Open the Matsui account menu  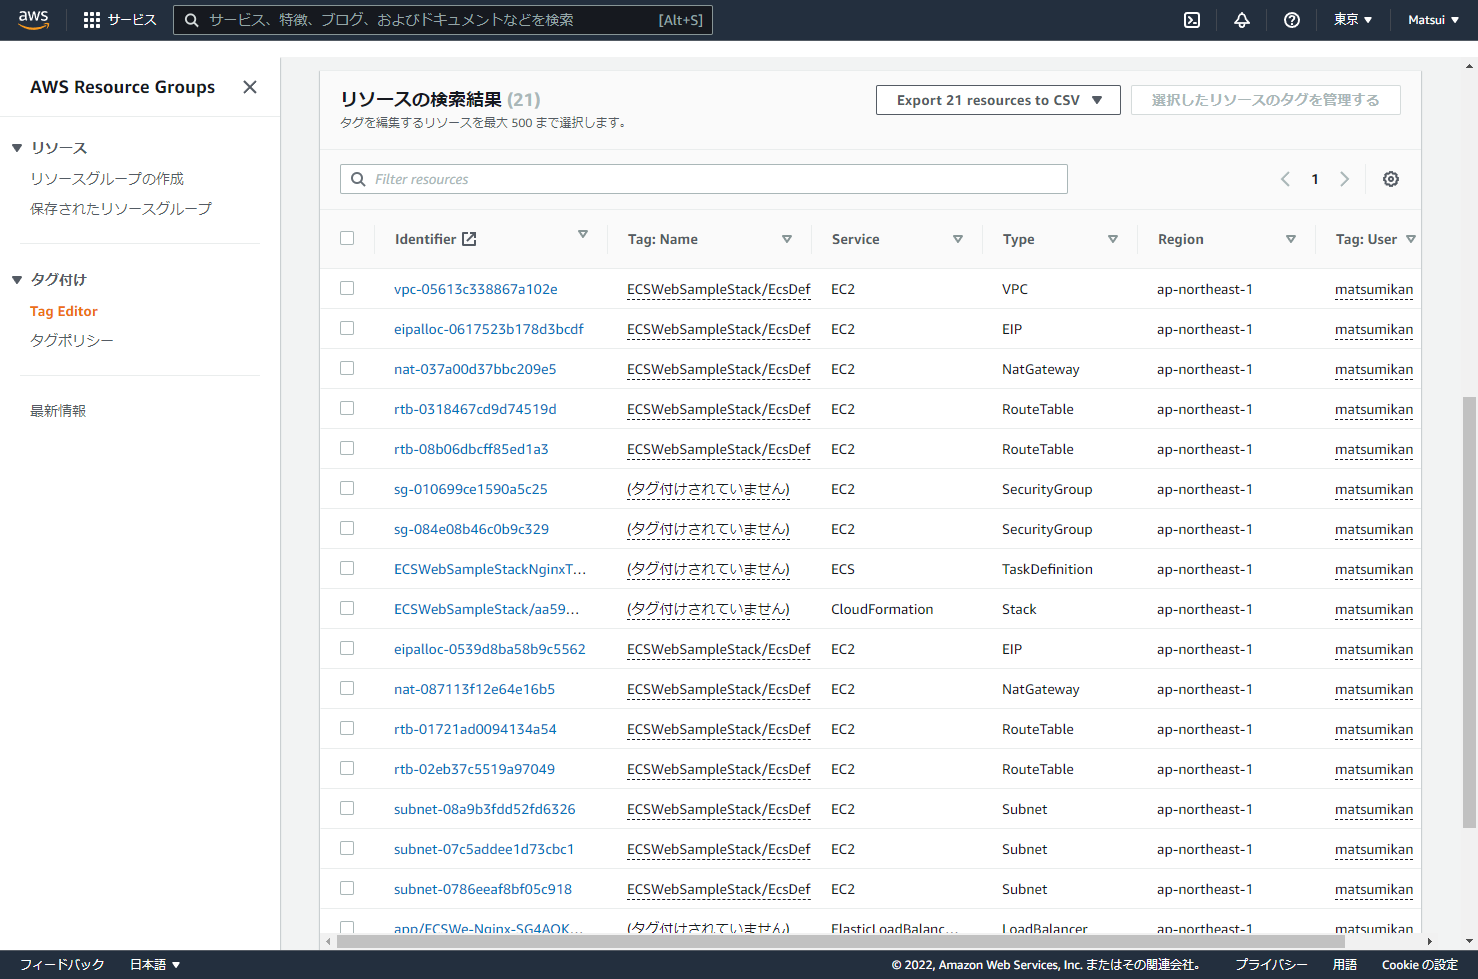1433,20
